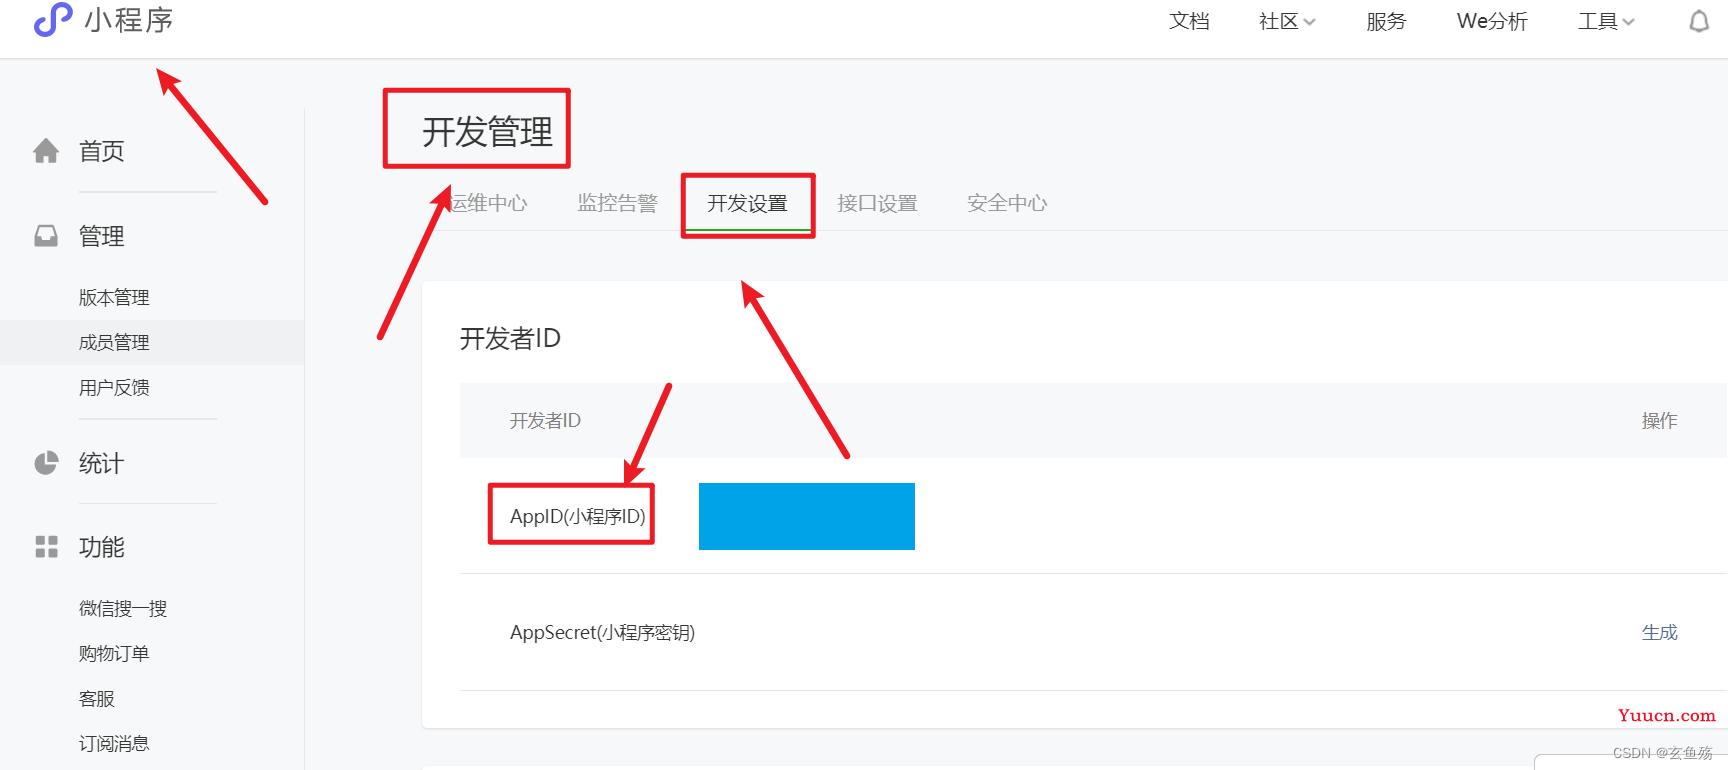
Task: Expand the 社区 dropdown menu
Action: coord(1287,21)
